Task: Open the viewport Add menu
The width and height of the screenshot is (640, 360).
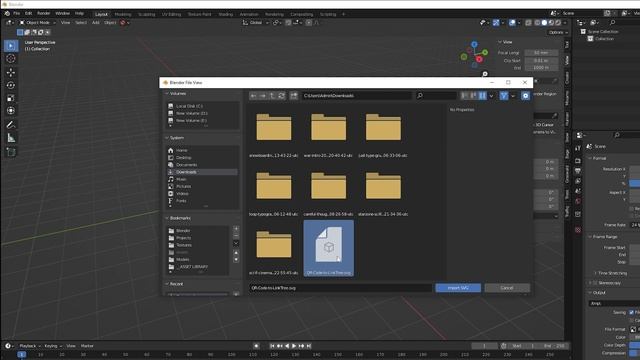Action: click(96, 23)
